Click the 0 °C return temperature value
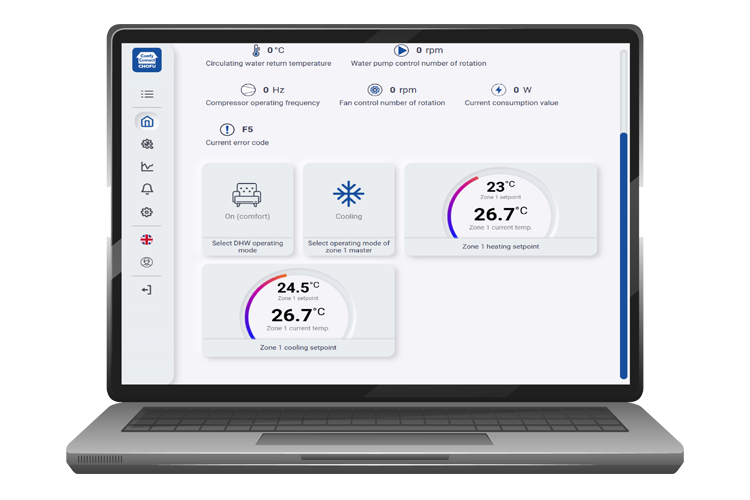Viewport: 750px width, 500px height. pos(276,50)
